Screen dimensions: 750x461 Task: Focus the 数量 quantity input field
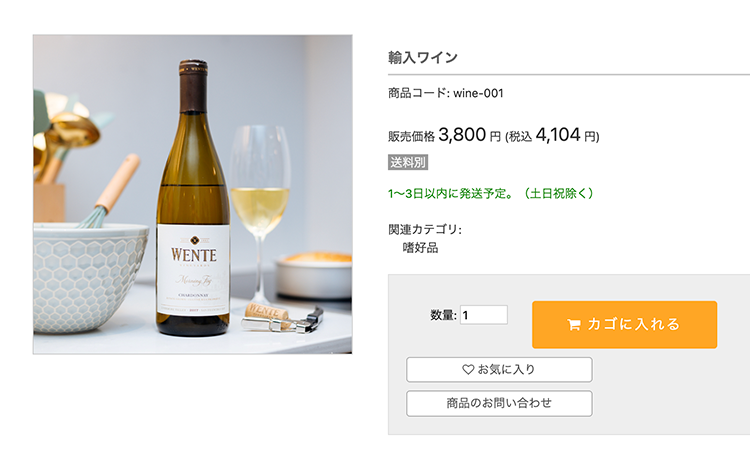pos(484,315)
